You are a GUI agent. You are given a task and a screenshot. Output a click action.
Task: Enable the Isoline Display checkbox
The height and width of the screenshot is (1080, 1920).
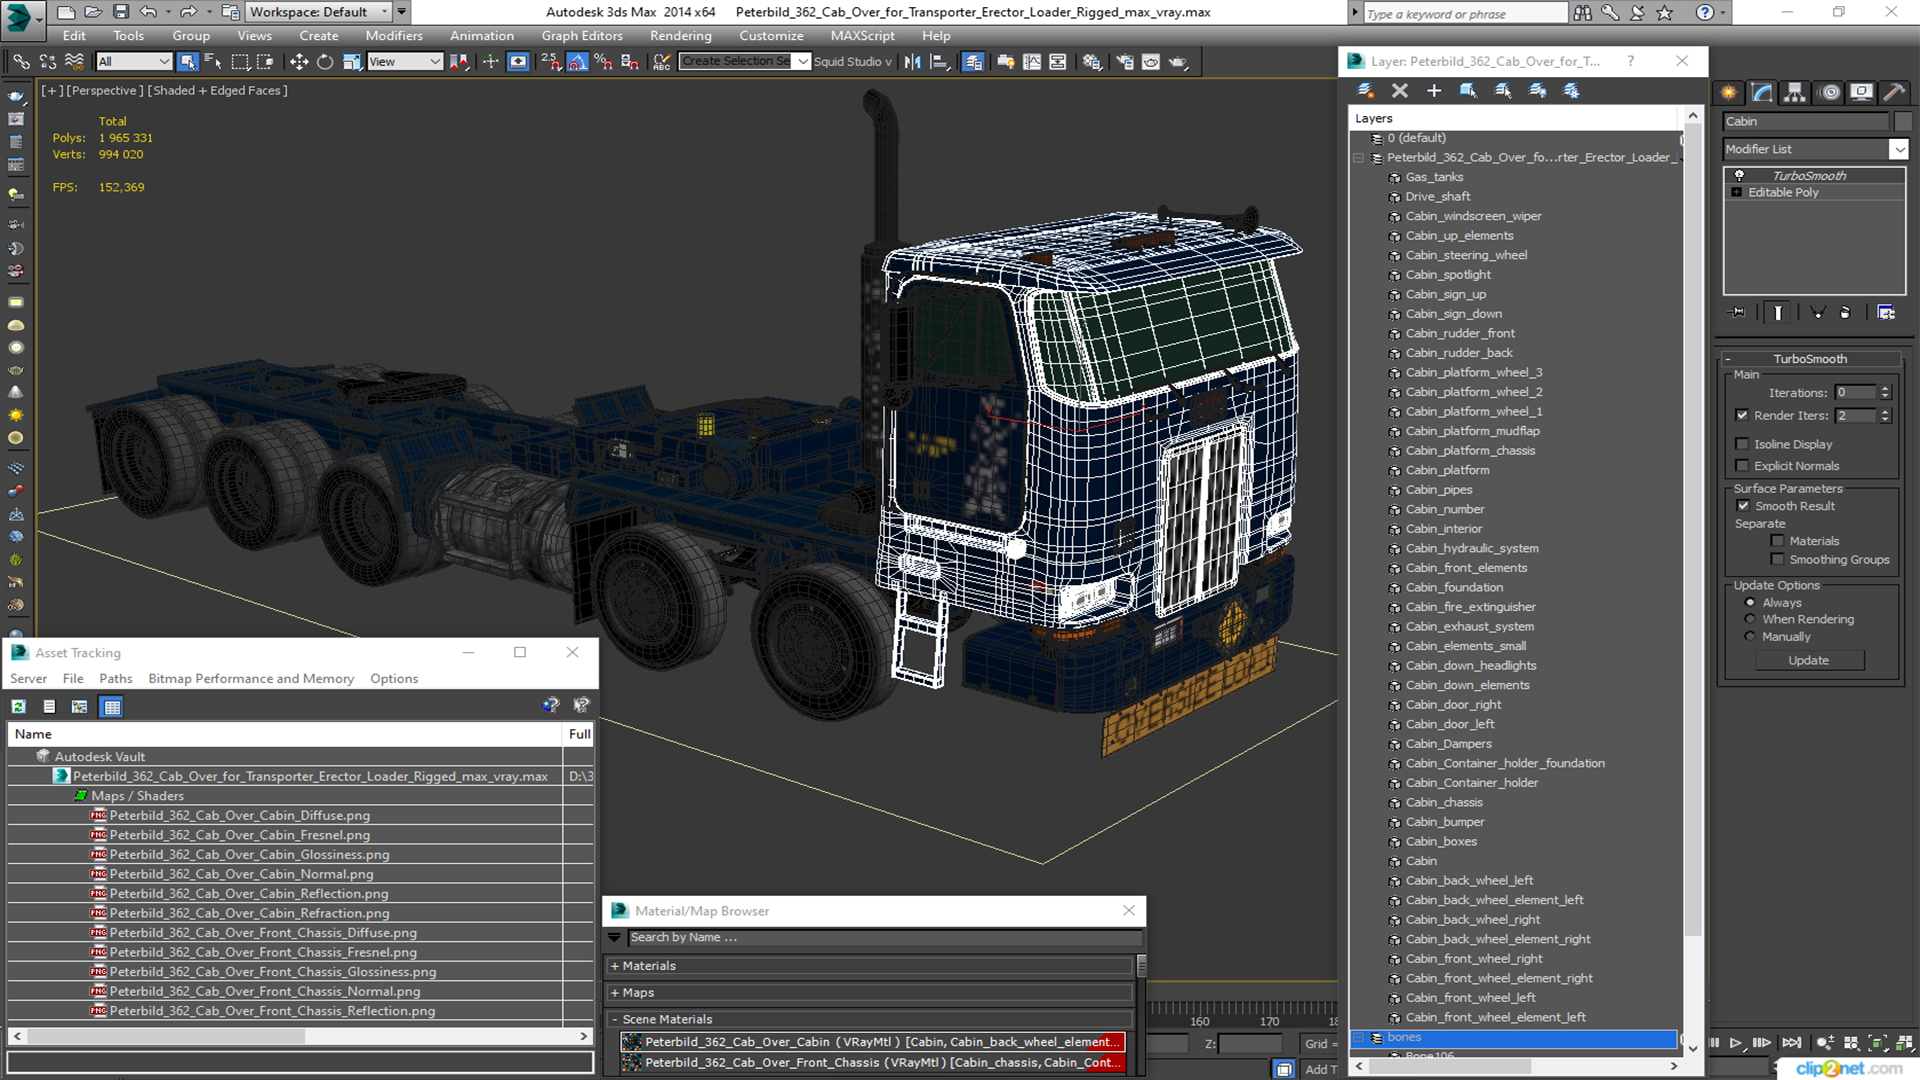[x=1742, y=444]
